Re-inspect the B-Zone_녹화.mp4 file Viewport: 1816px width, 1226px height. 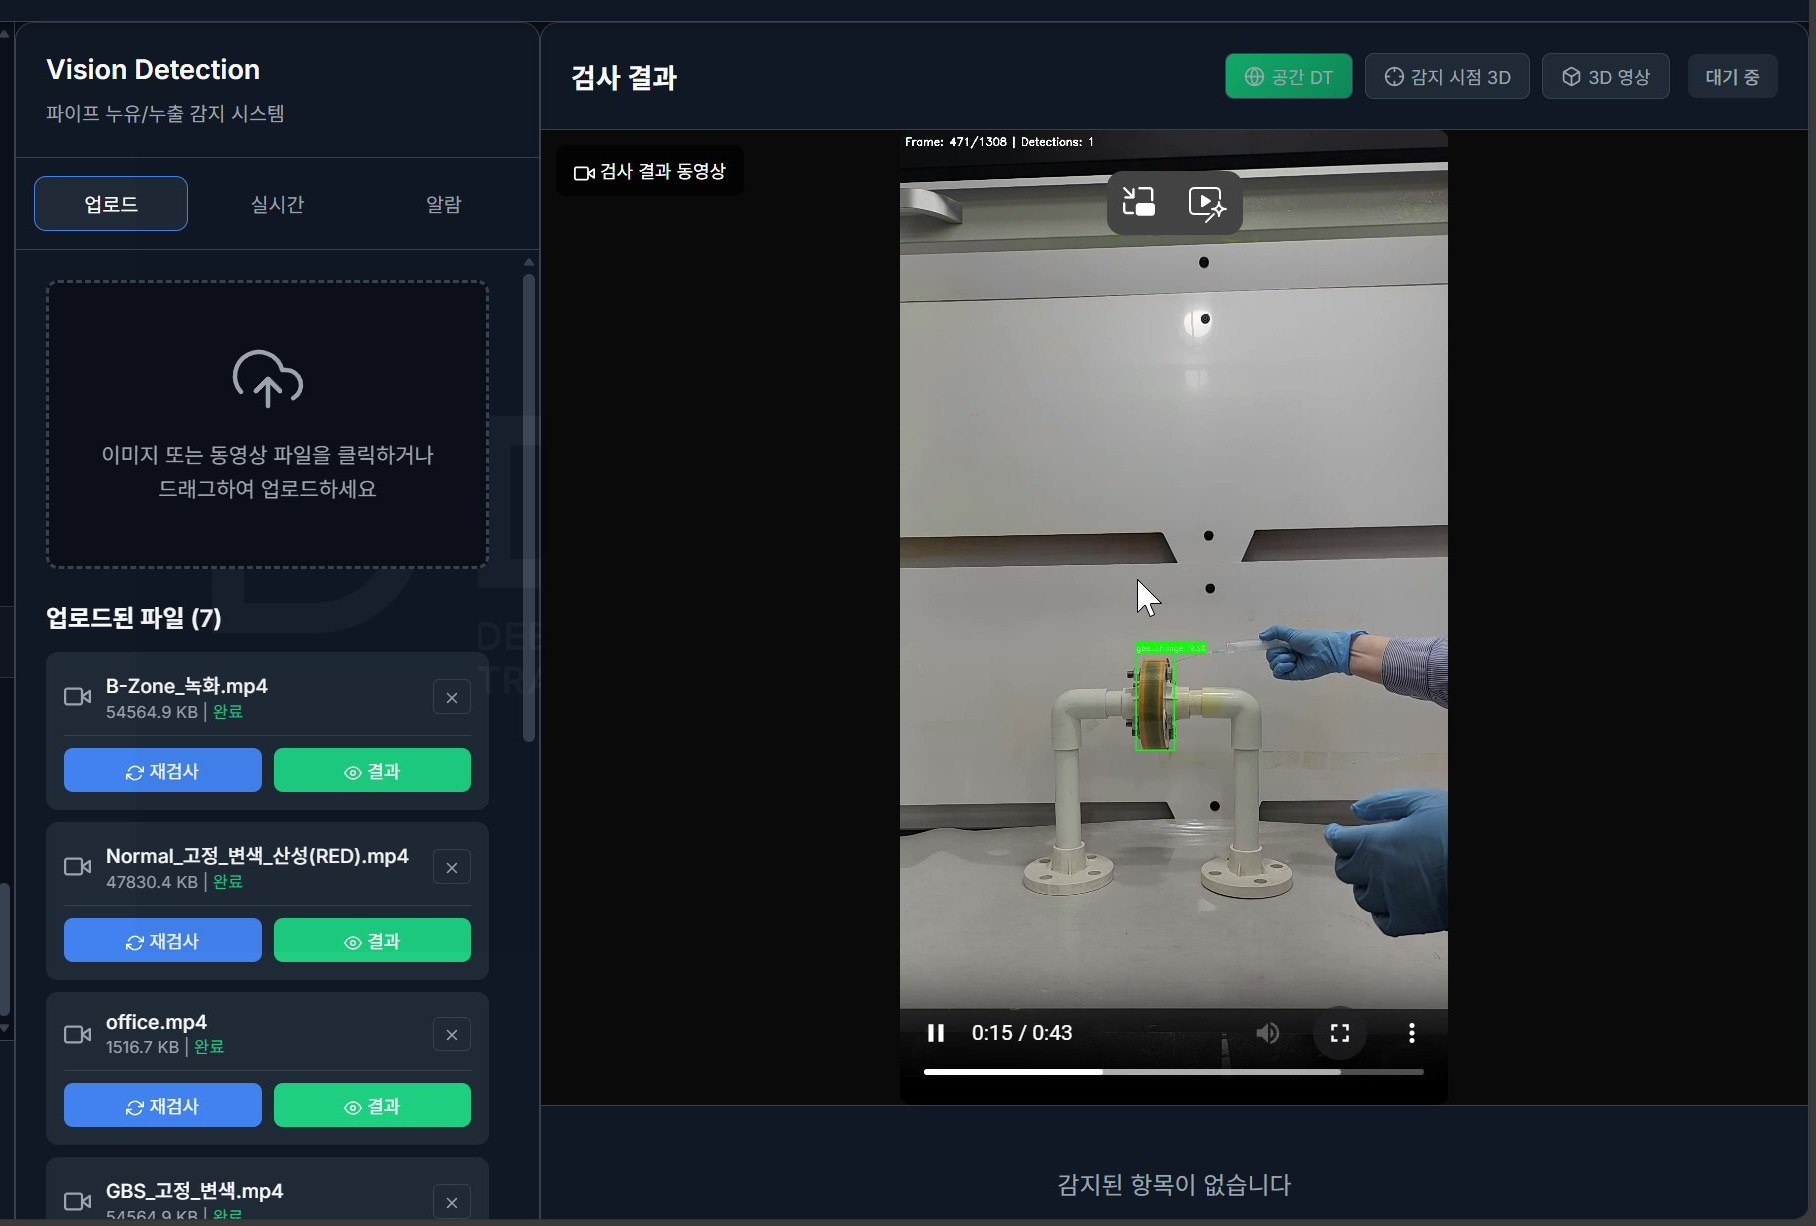[163, 771]
